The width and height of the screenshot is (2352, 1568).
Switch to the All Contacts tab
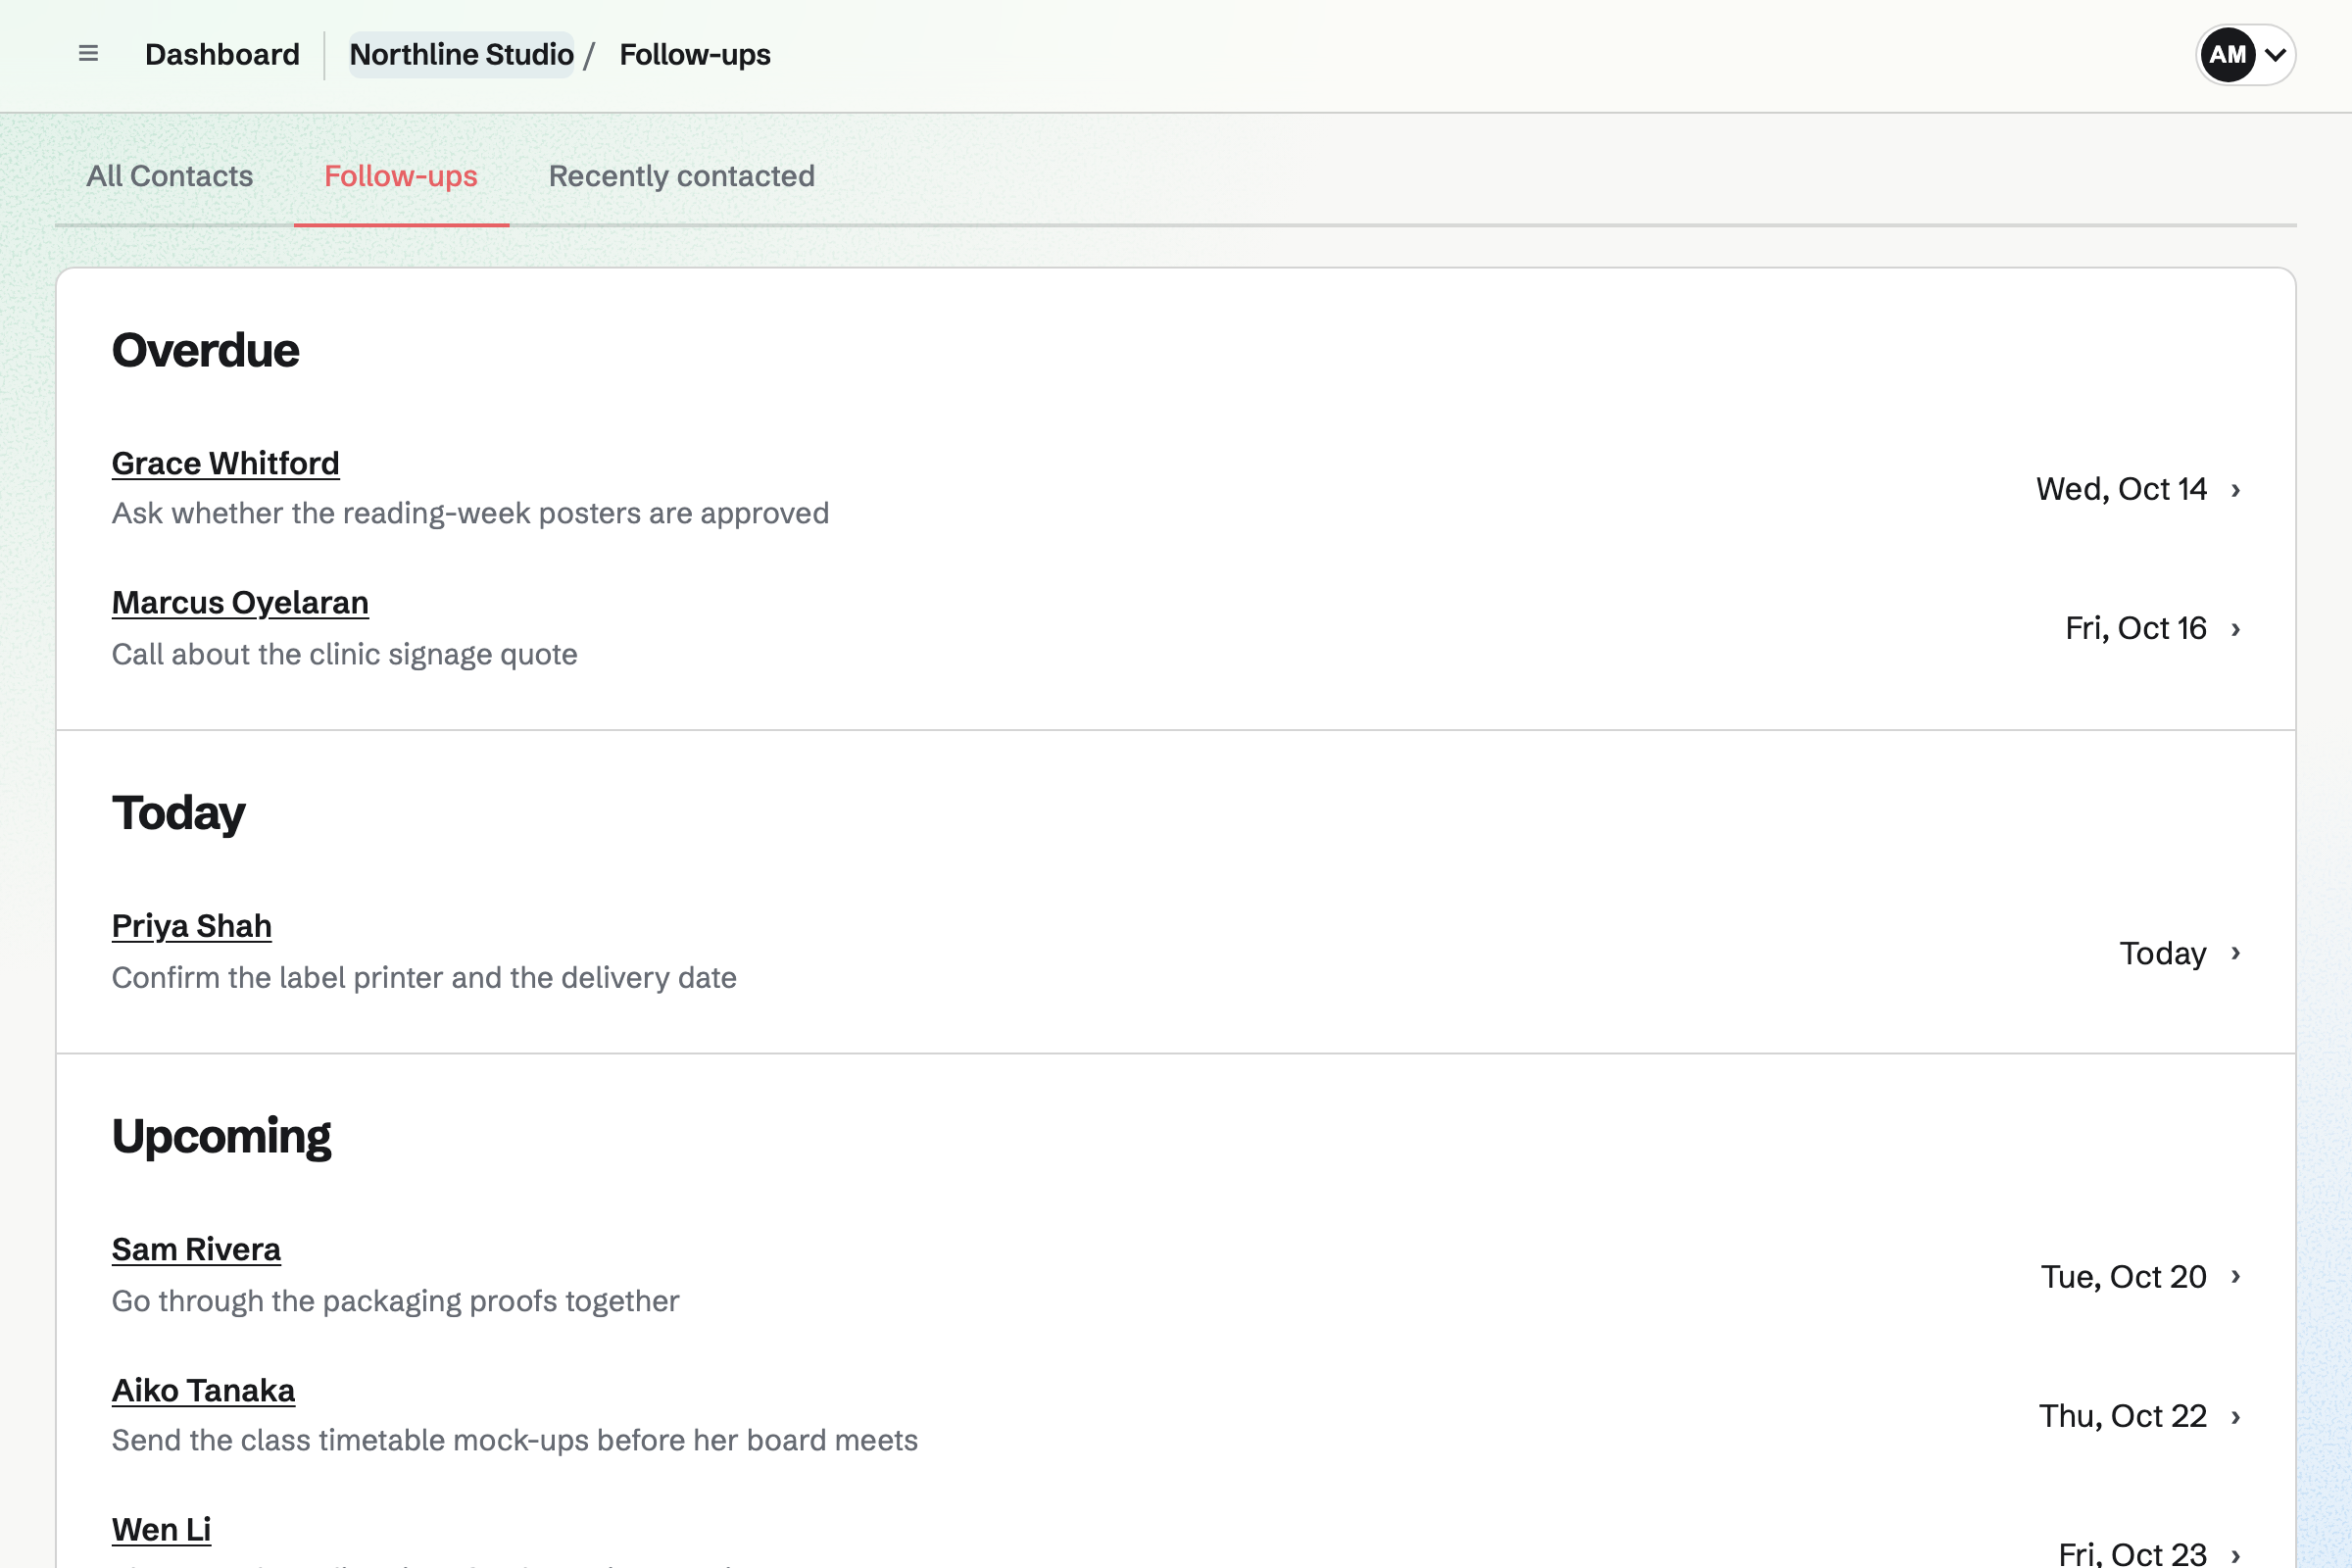[170, 176]
